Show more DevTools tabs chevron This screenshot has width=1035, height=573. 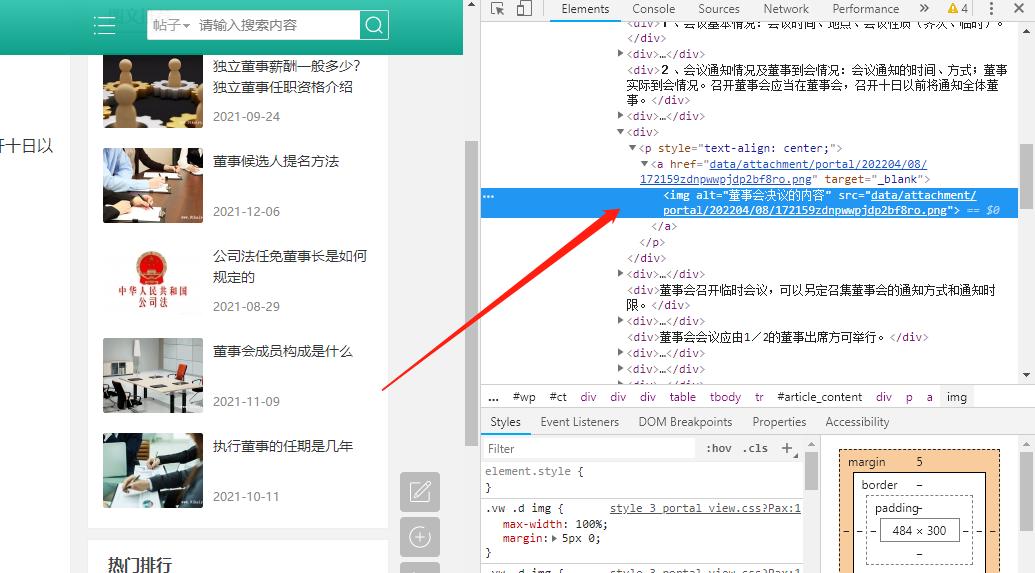click(x=924, y=9)
